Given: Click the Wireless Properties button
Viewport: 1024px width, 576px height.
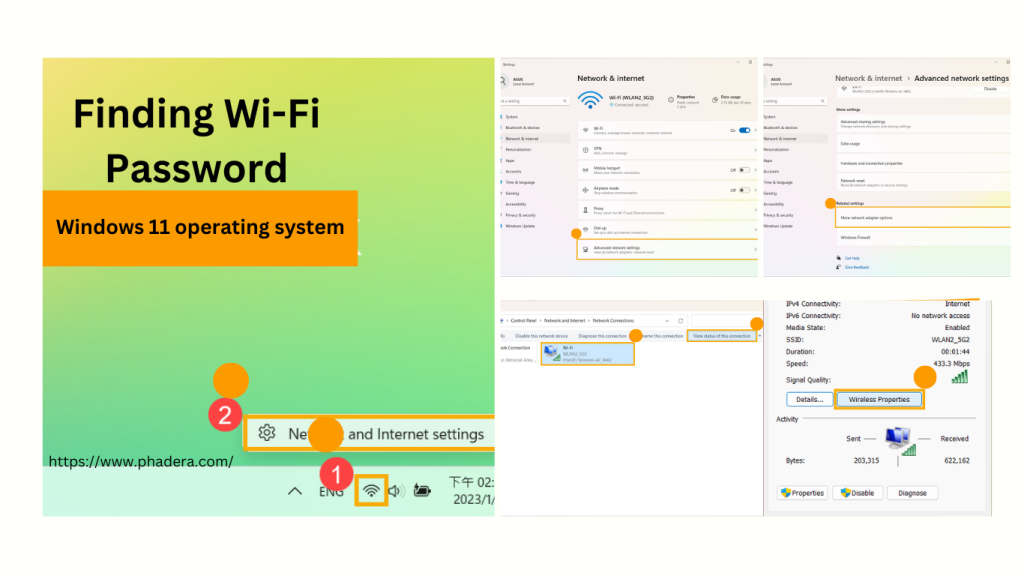Looking at the screenshot, I should point(879,399).
